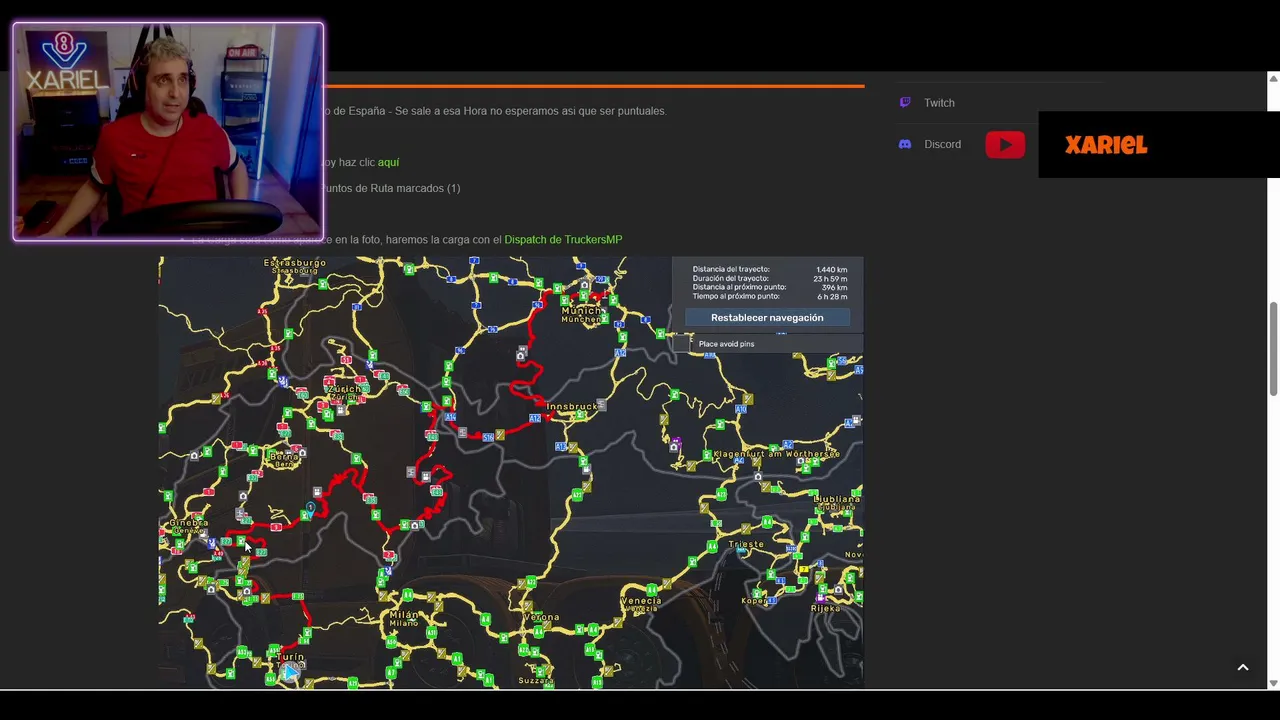The image size is (1280, 720).
Task: Click the 'Innsbruck' city label on the map
Action: [572, 407]
